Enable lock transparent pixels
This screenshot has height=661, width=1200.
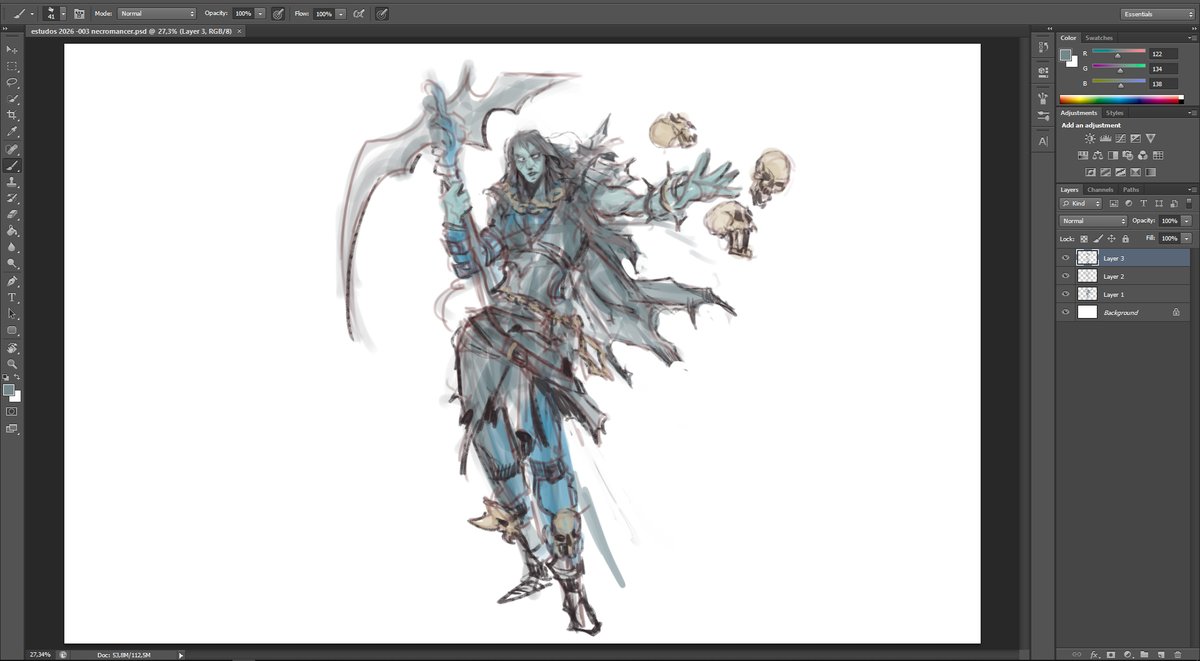[1083, 238]
